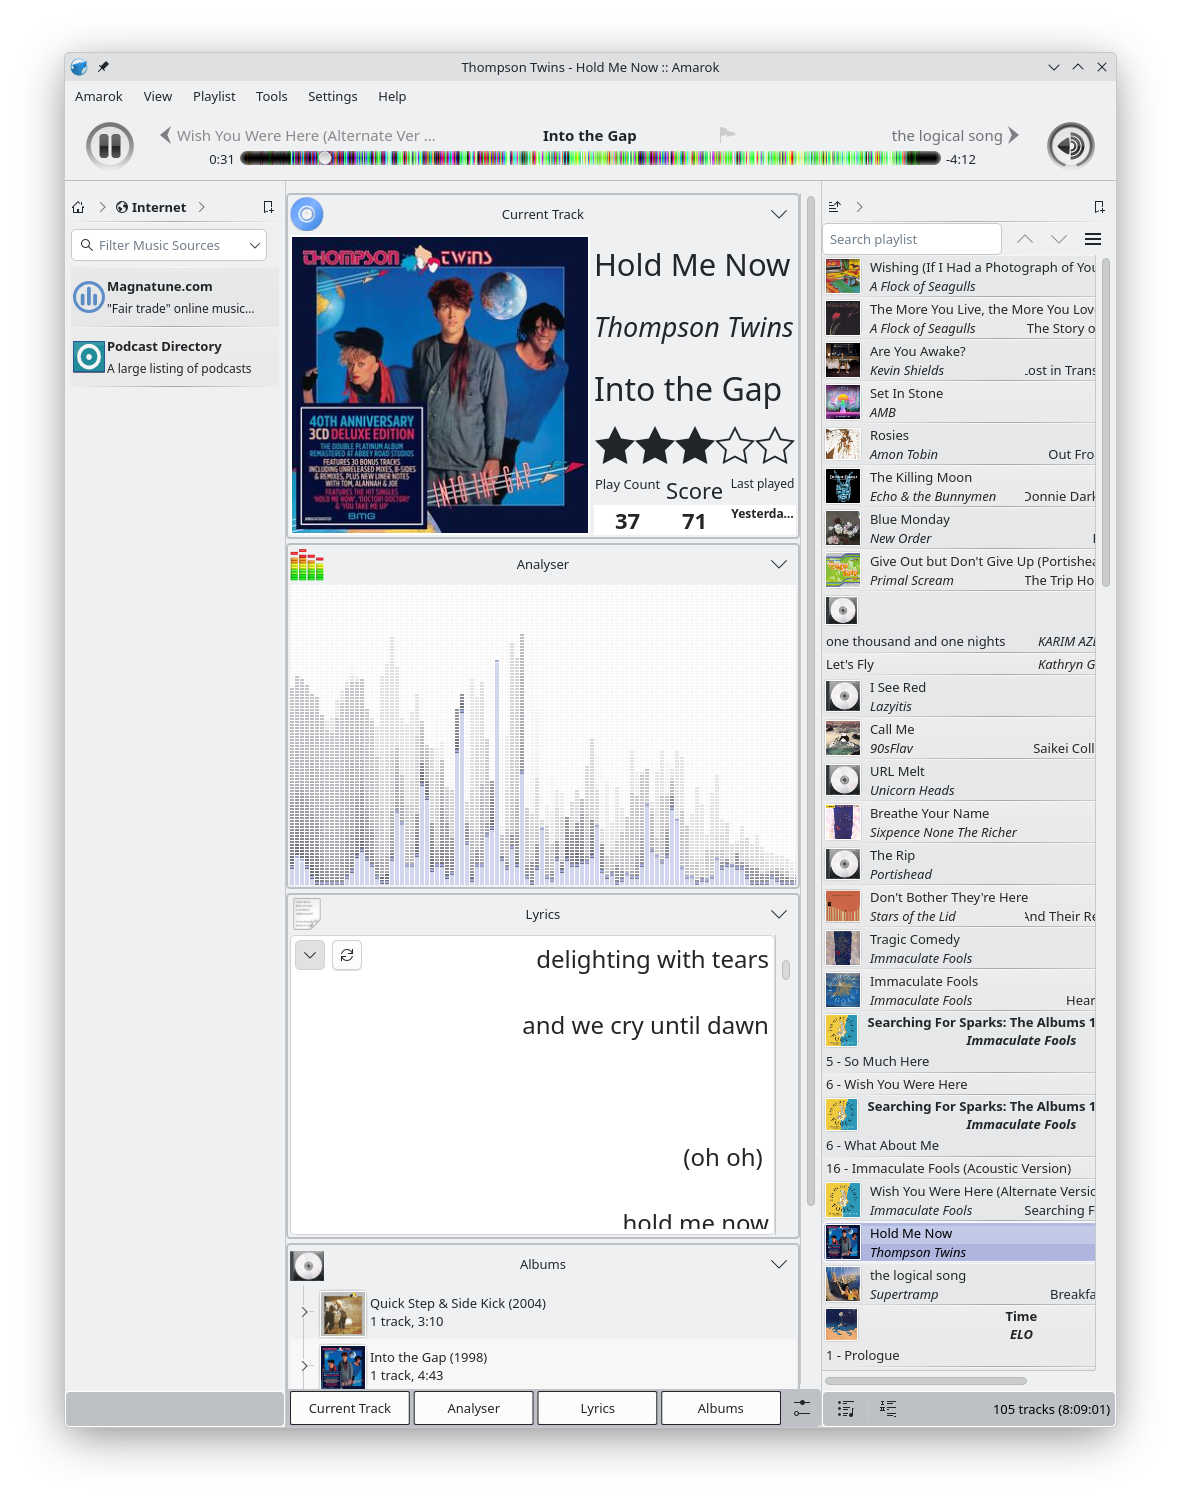Open the playlist hamburger menu icon
1181x1504 pixels.
(1093, 239)
